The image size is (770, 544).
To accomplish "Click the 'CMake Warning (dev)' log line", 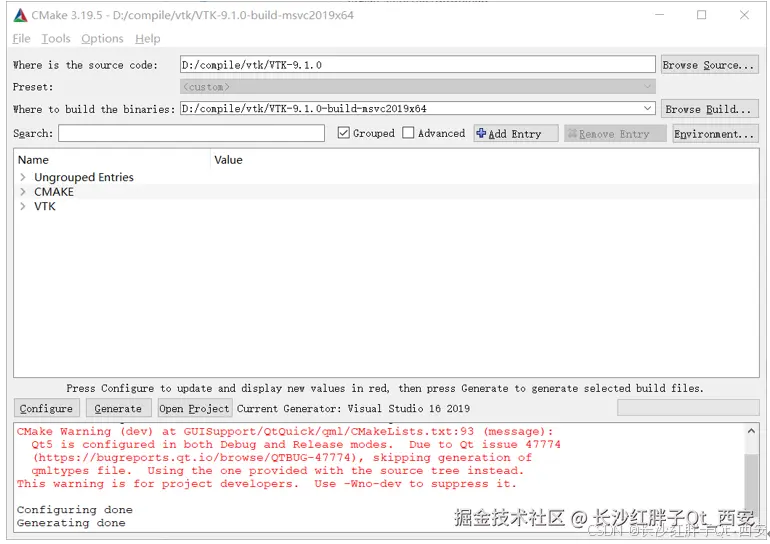I will click(x=285, y=432).
